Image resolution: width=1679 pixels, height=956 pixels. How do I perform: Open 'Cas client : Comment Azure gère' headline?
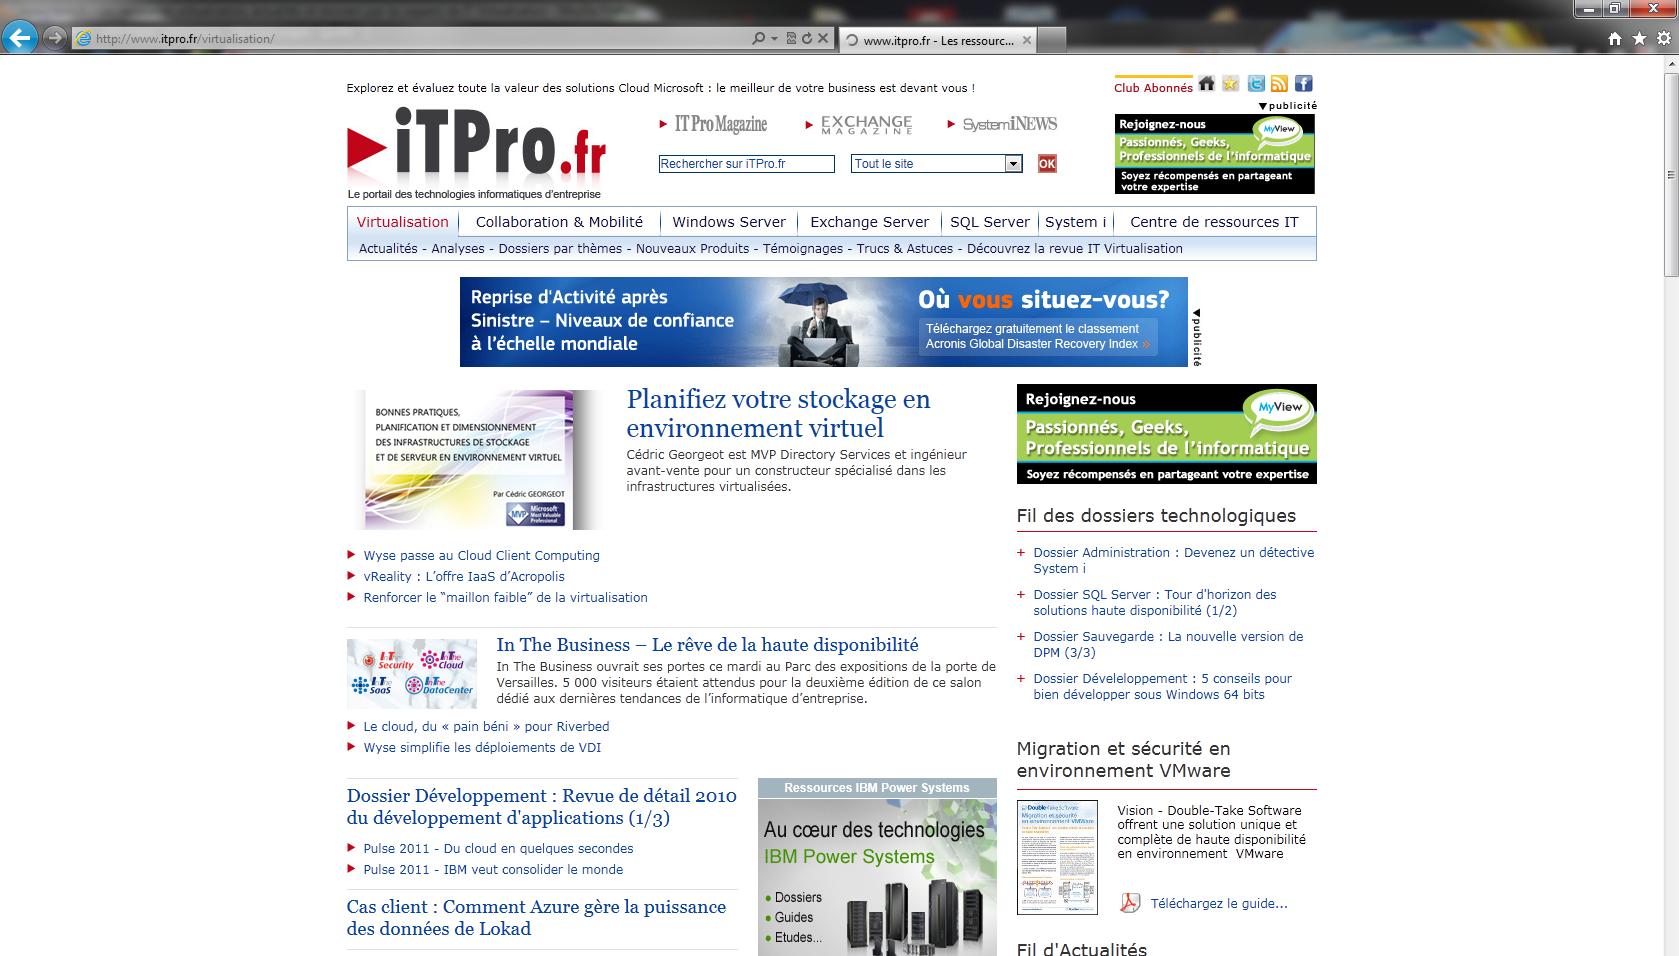(536, 918)
